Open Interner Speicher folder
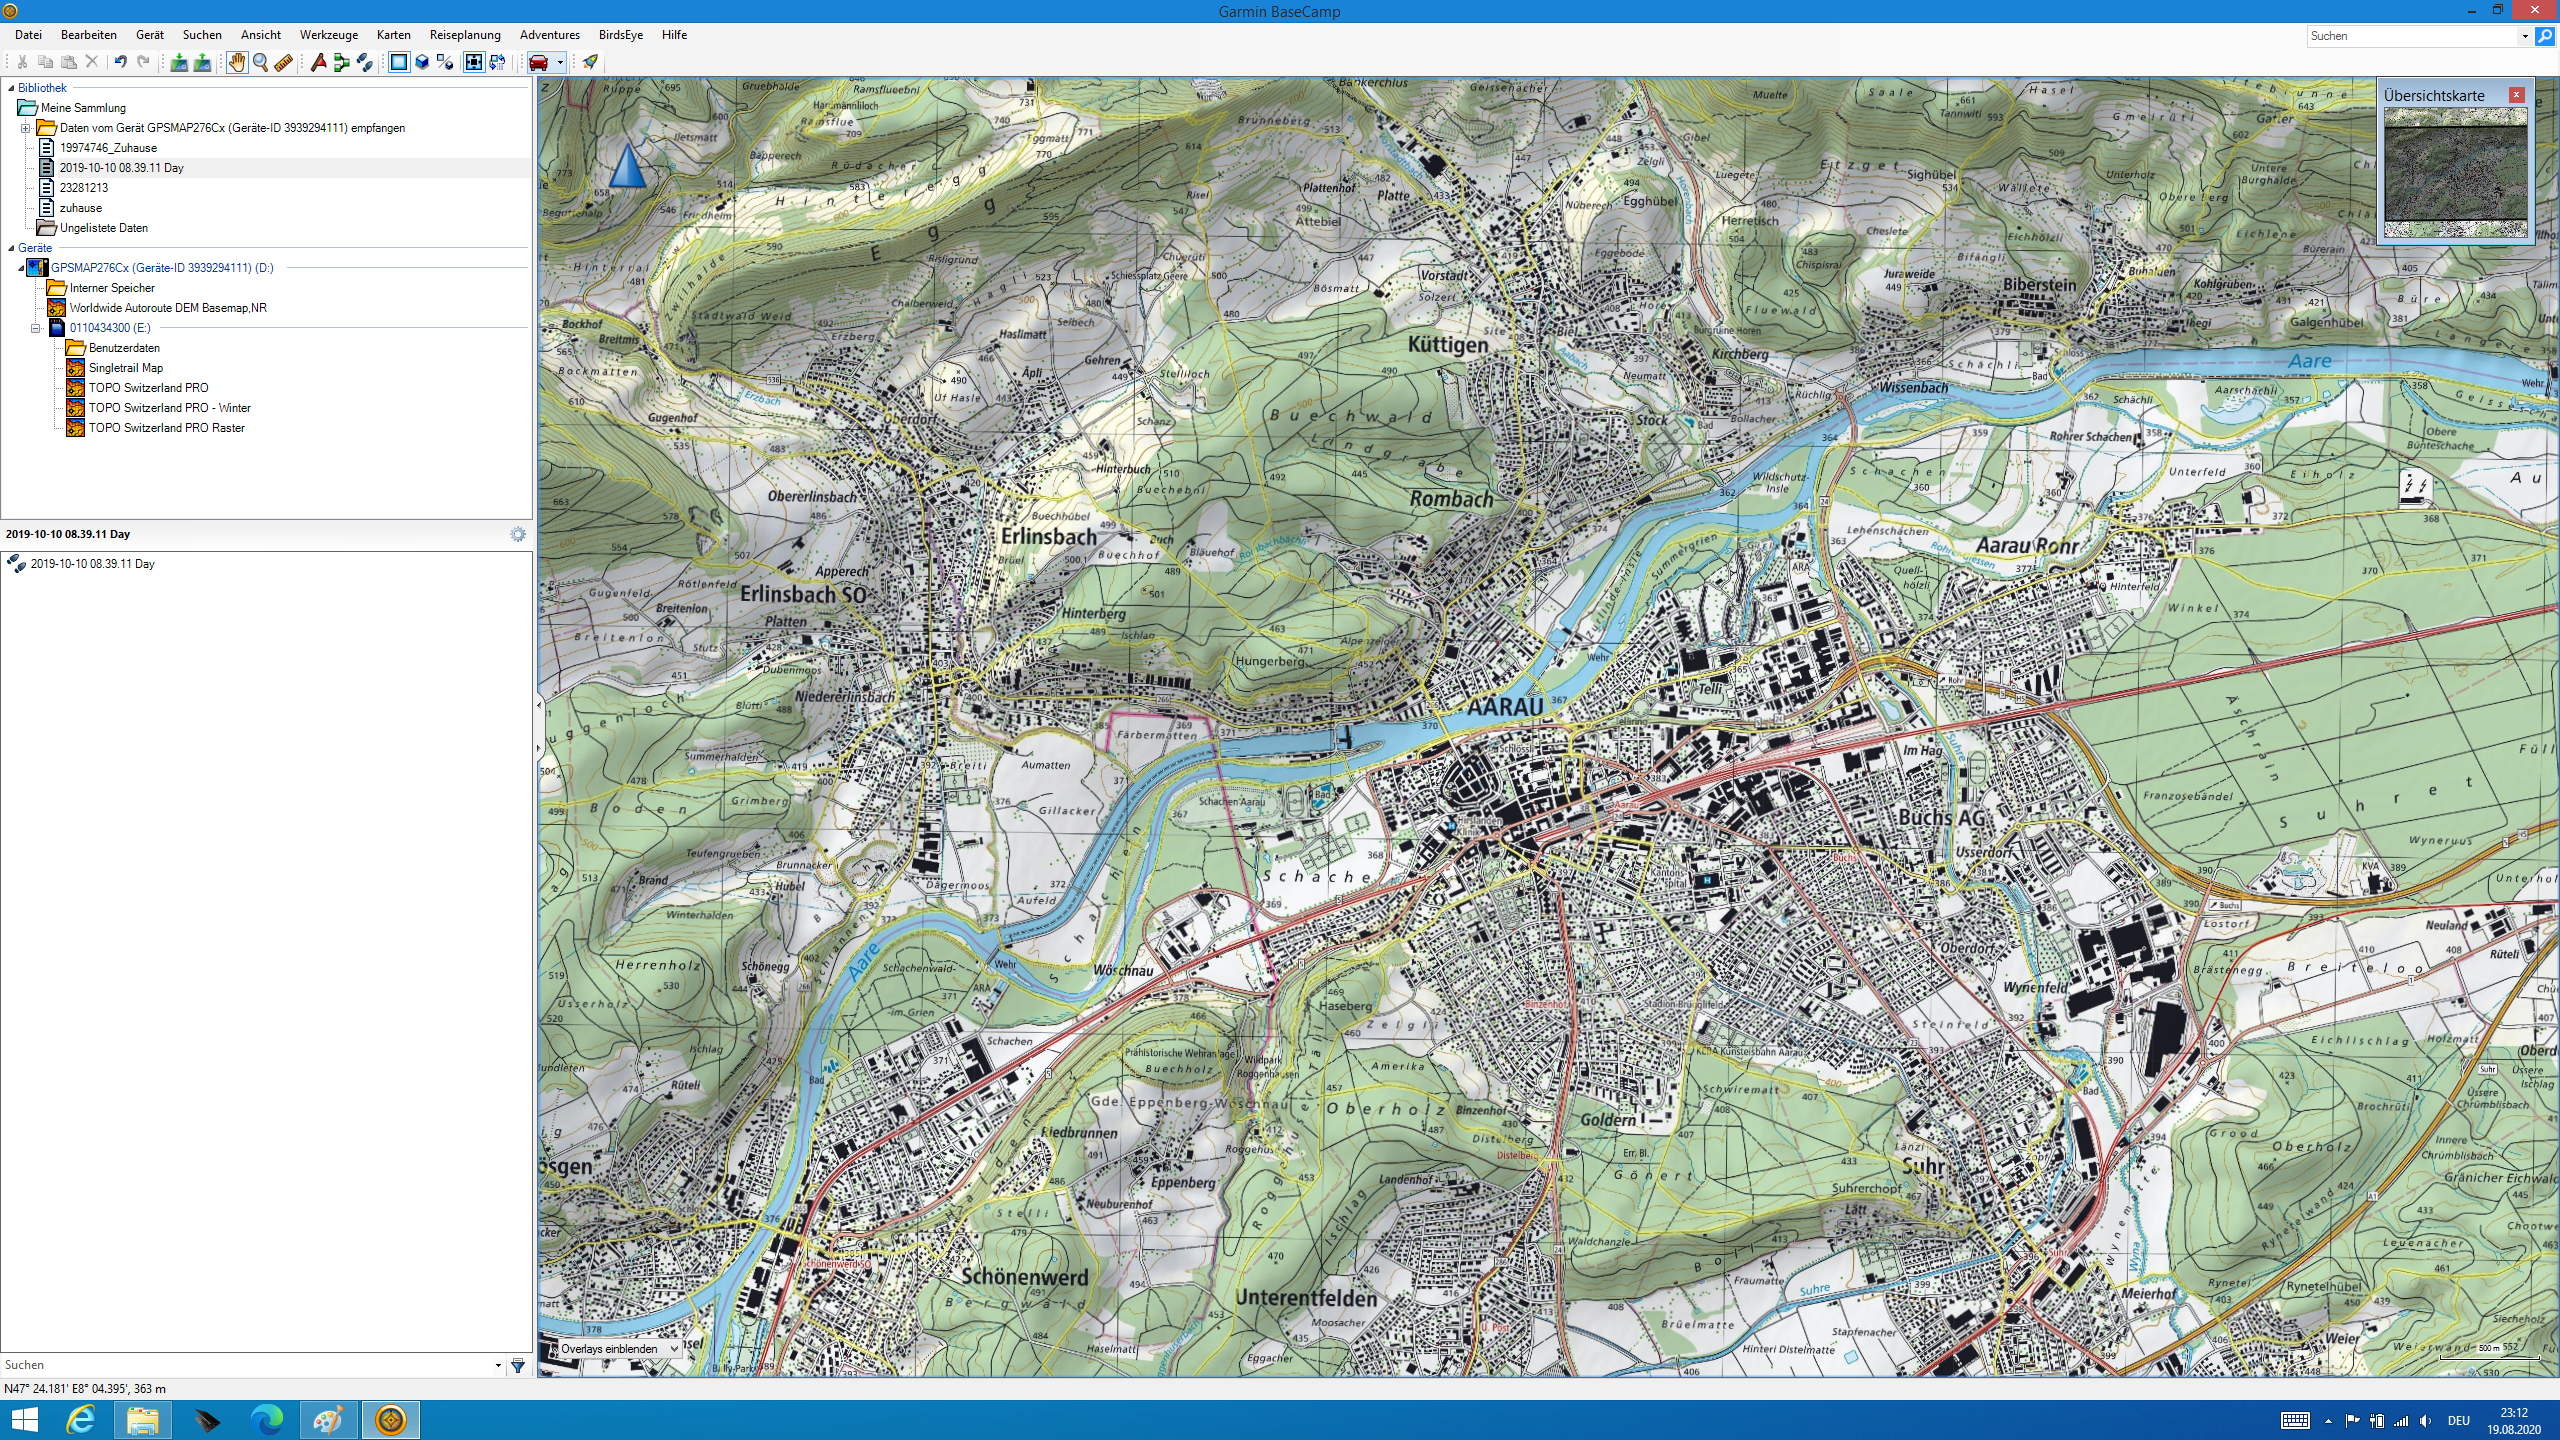 (x=112, y=288)
